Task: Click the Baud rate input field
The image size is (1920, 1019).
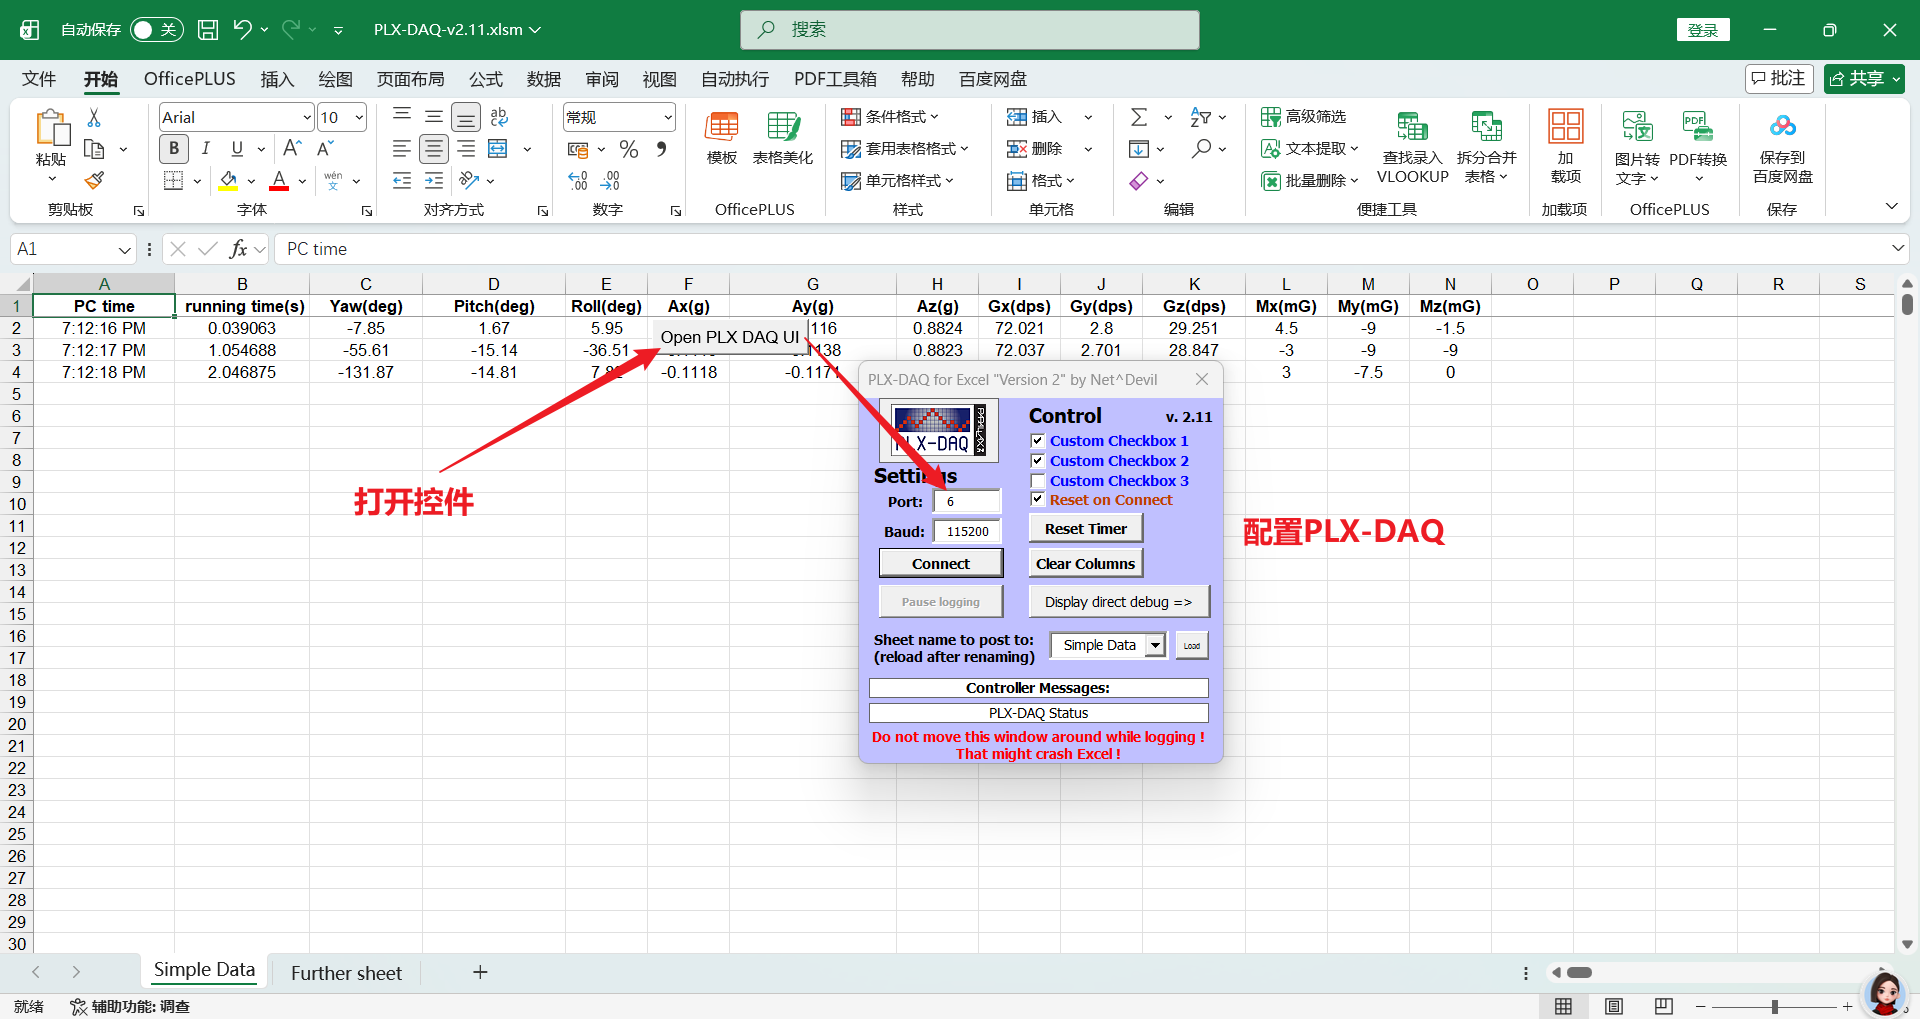Action: (967, 531)
